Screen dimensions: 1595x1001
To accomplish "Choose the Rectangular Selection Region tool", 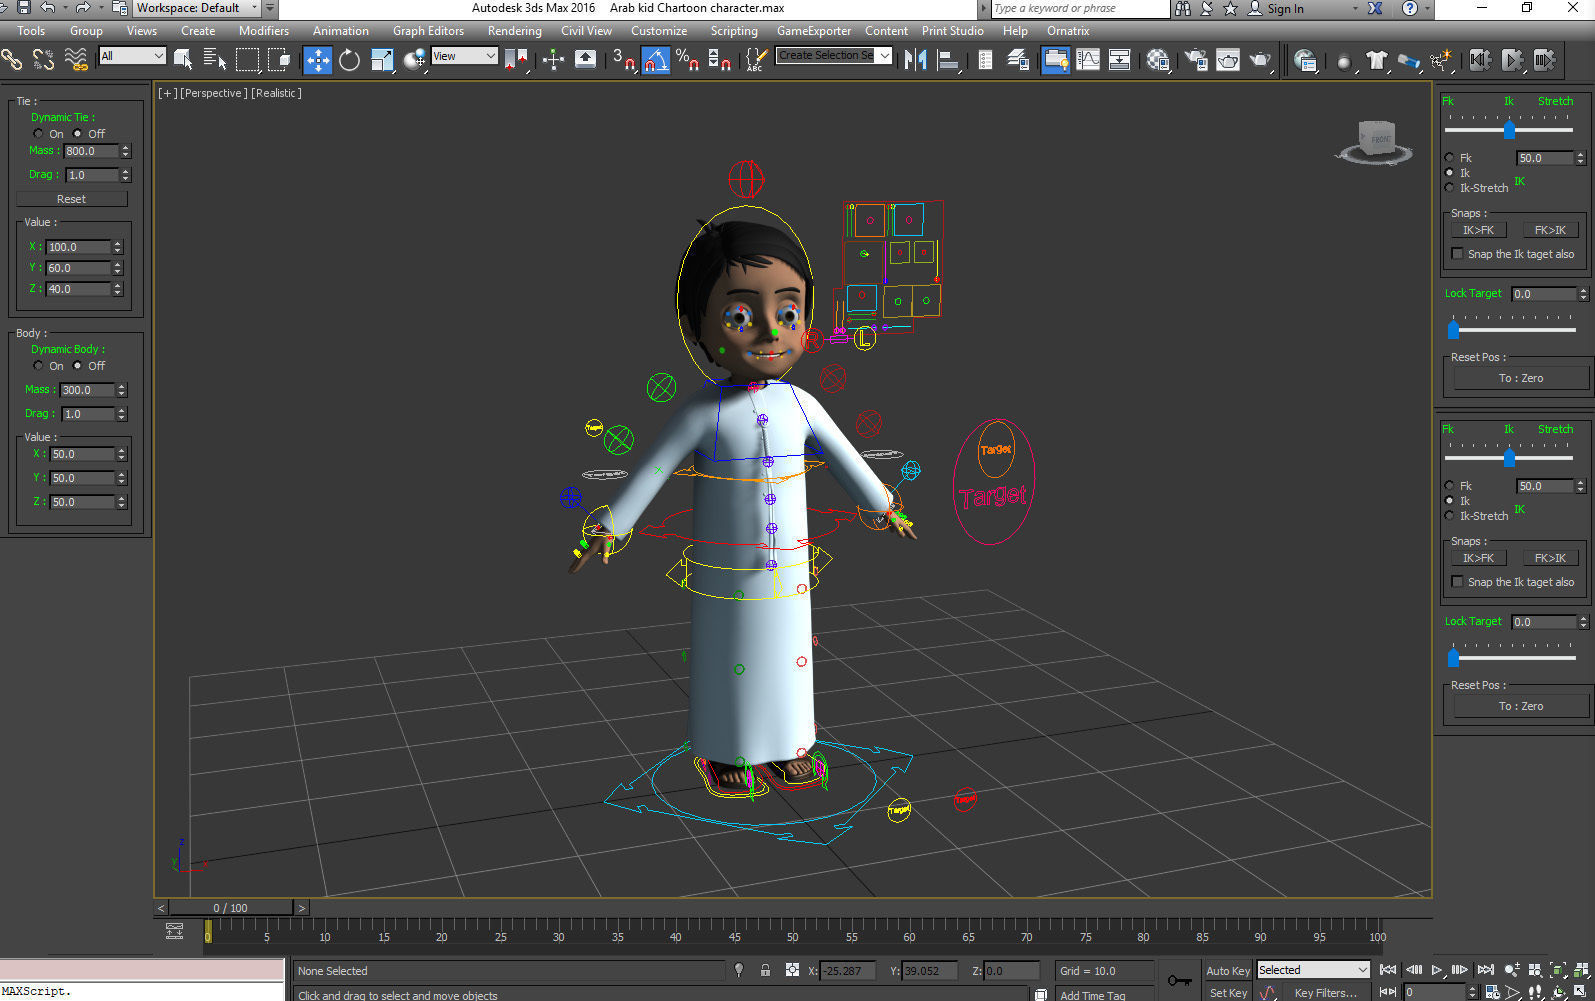I will click(247, 60).
